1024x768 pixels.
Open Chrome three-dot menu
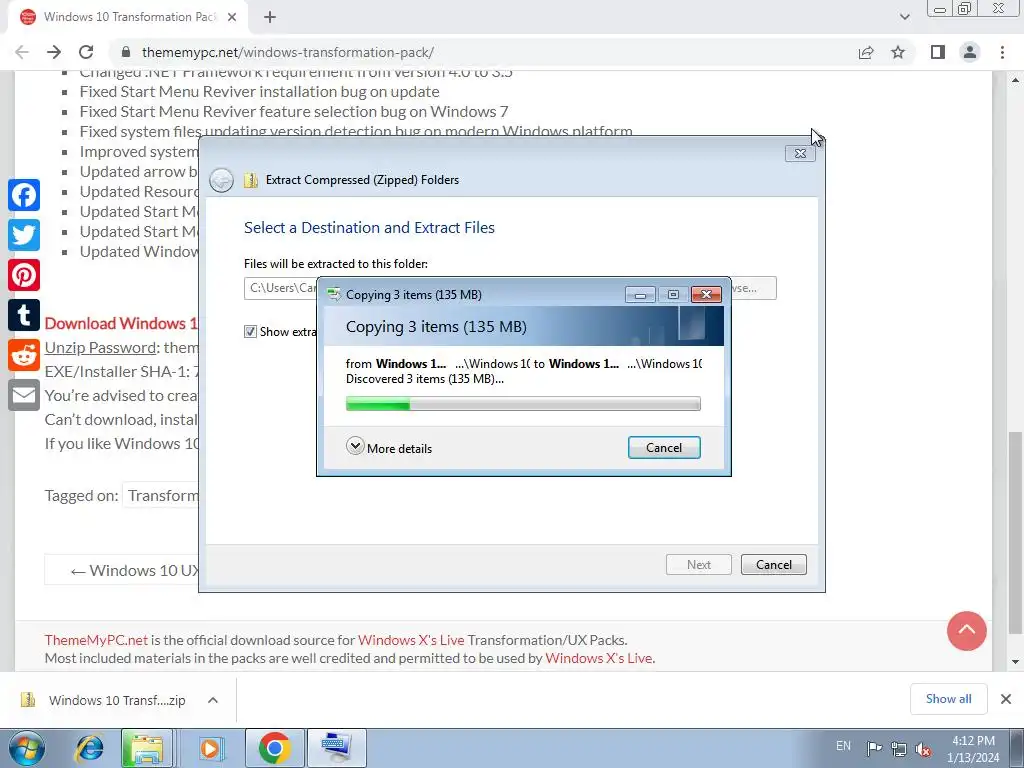click(x=1002, y=52)
